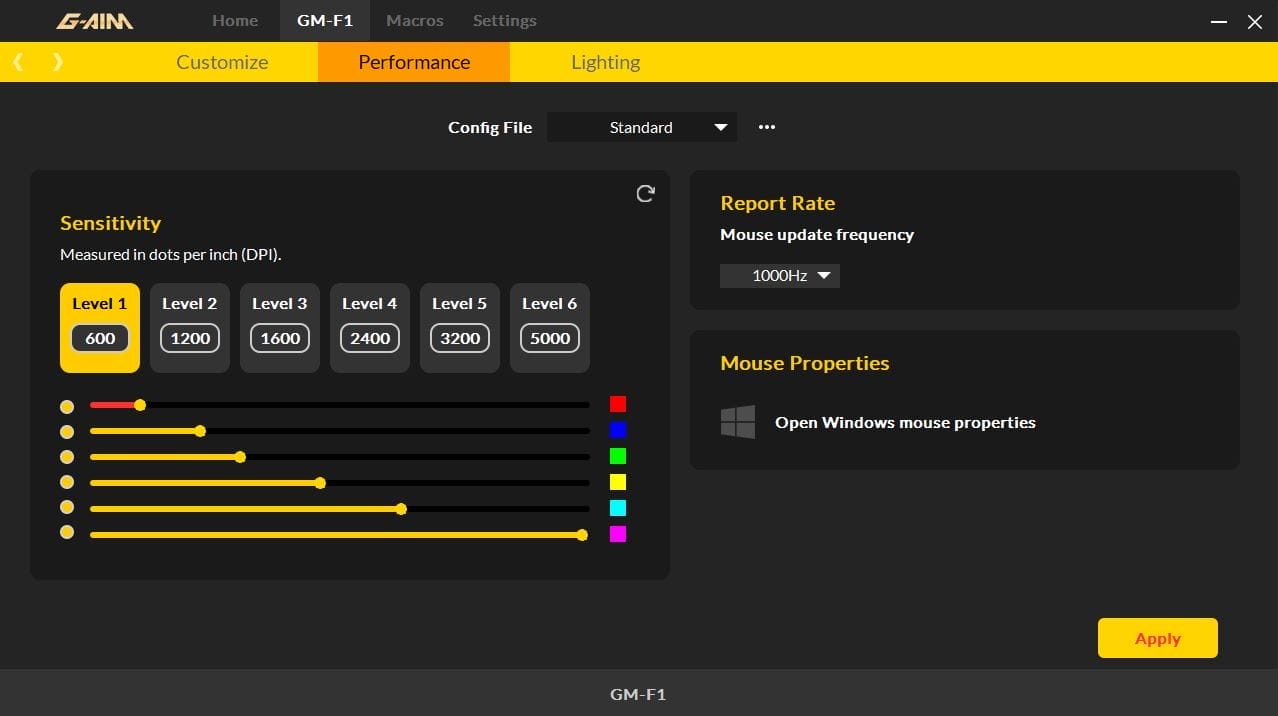Open config file options via three-dots icon
Screen dimensions: 1278x716
[767, 127]
